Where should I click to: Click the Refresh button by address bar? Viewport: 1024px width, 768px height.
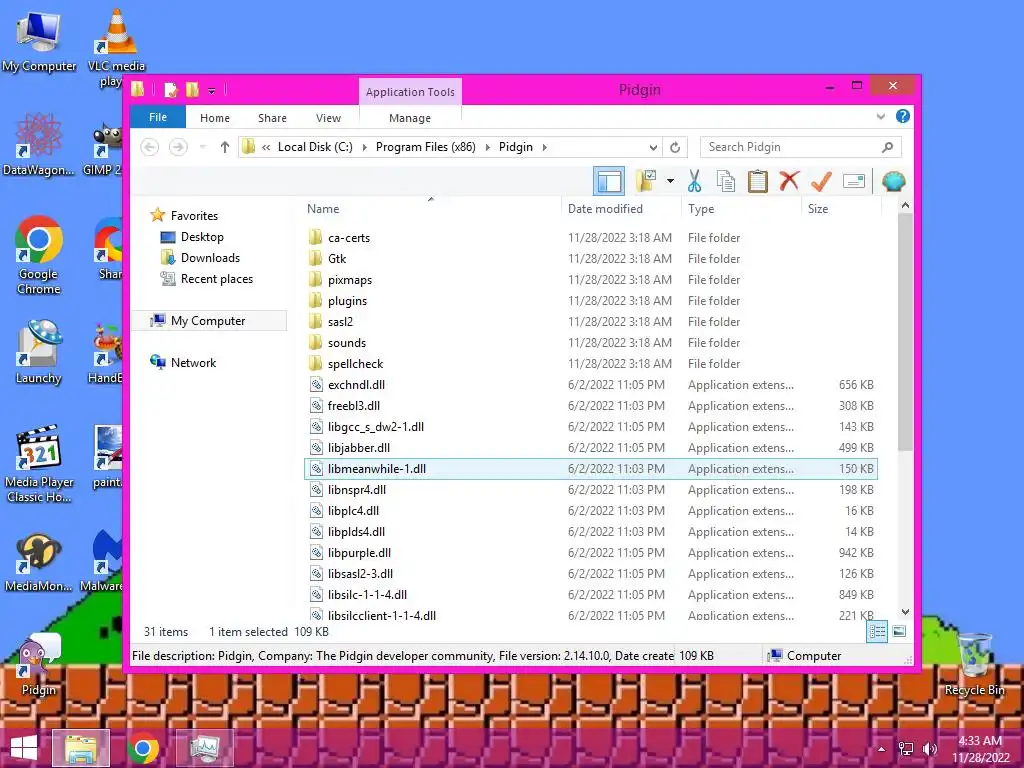[x=675, y=147]
